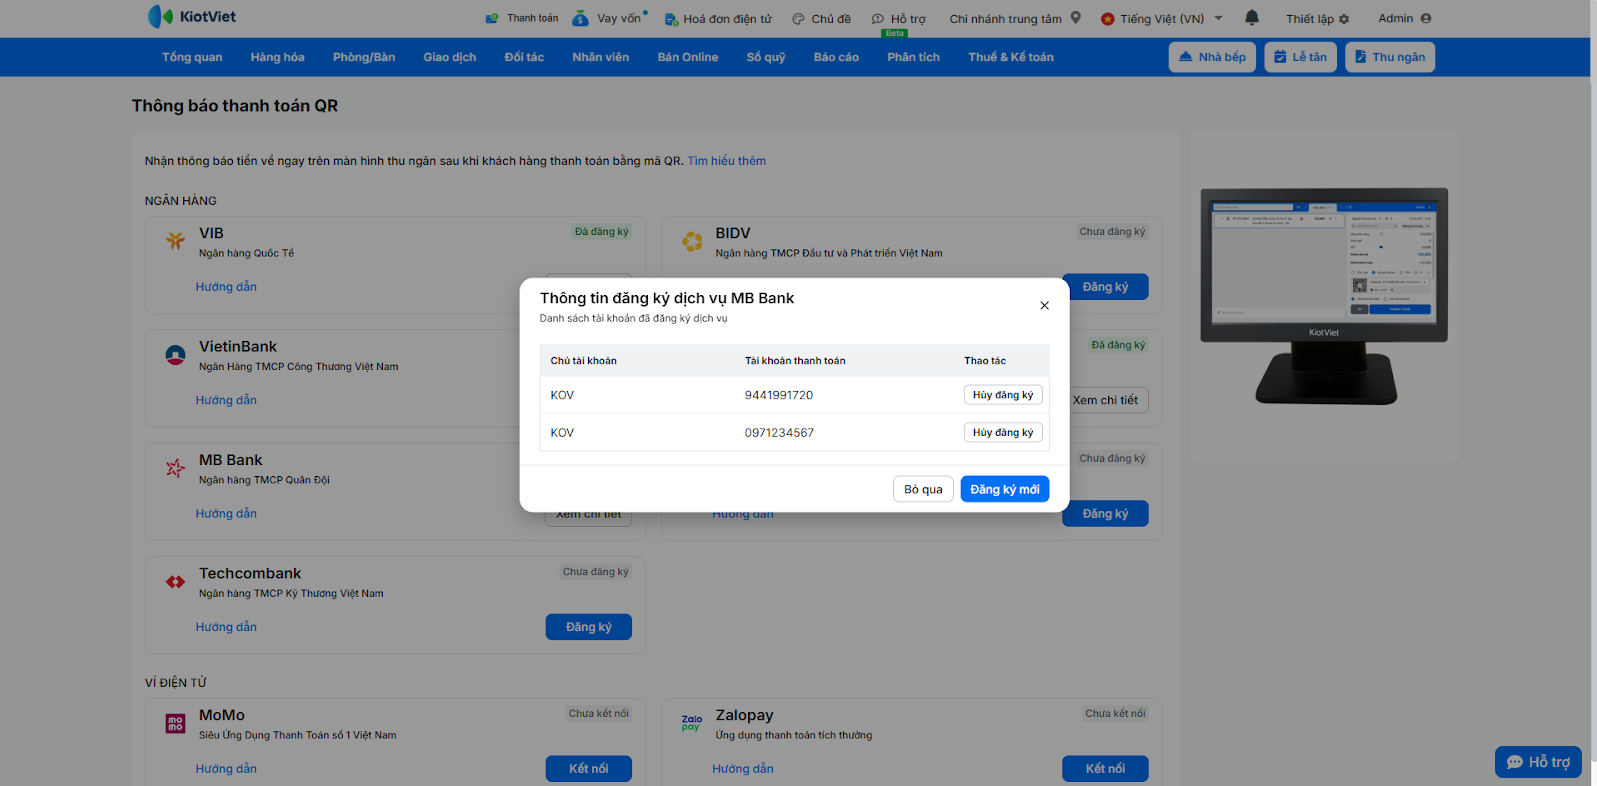Open Giao dịch menu
The width and height of the screenshot is (1597, 786).
click(x=450, y=57)
